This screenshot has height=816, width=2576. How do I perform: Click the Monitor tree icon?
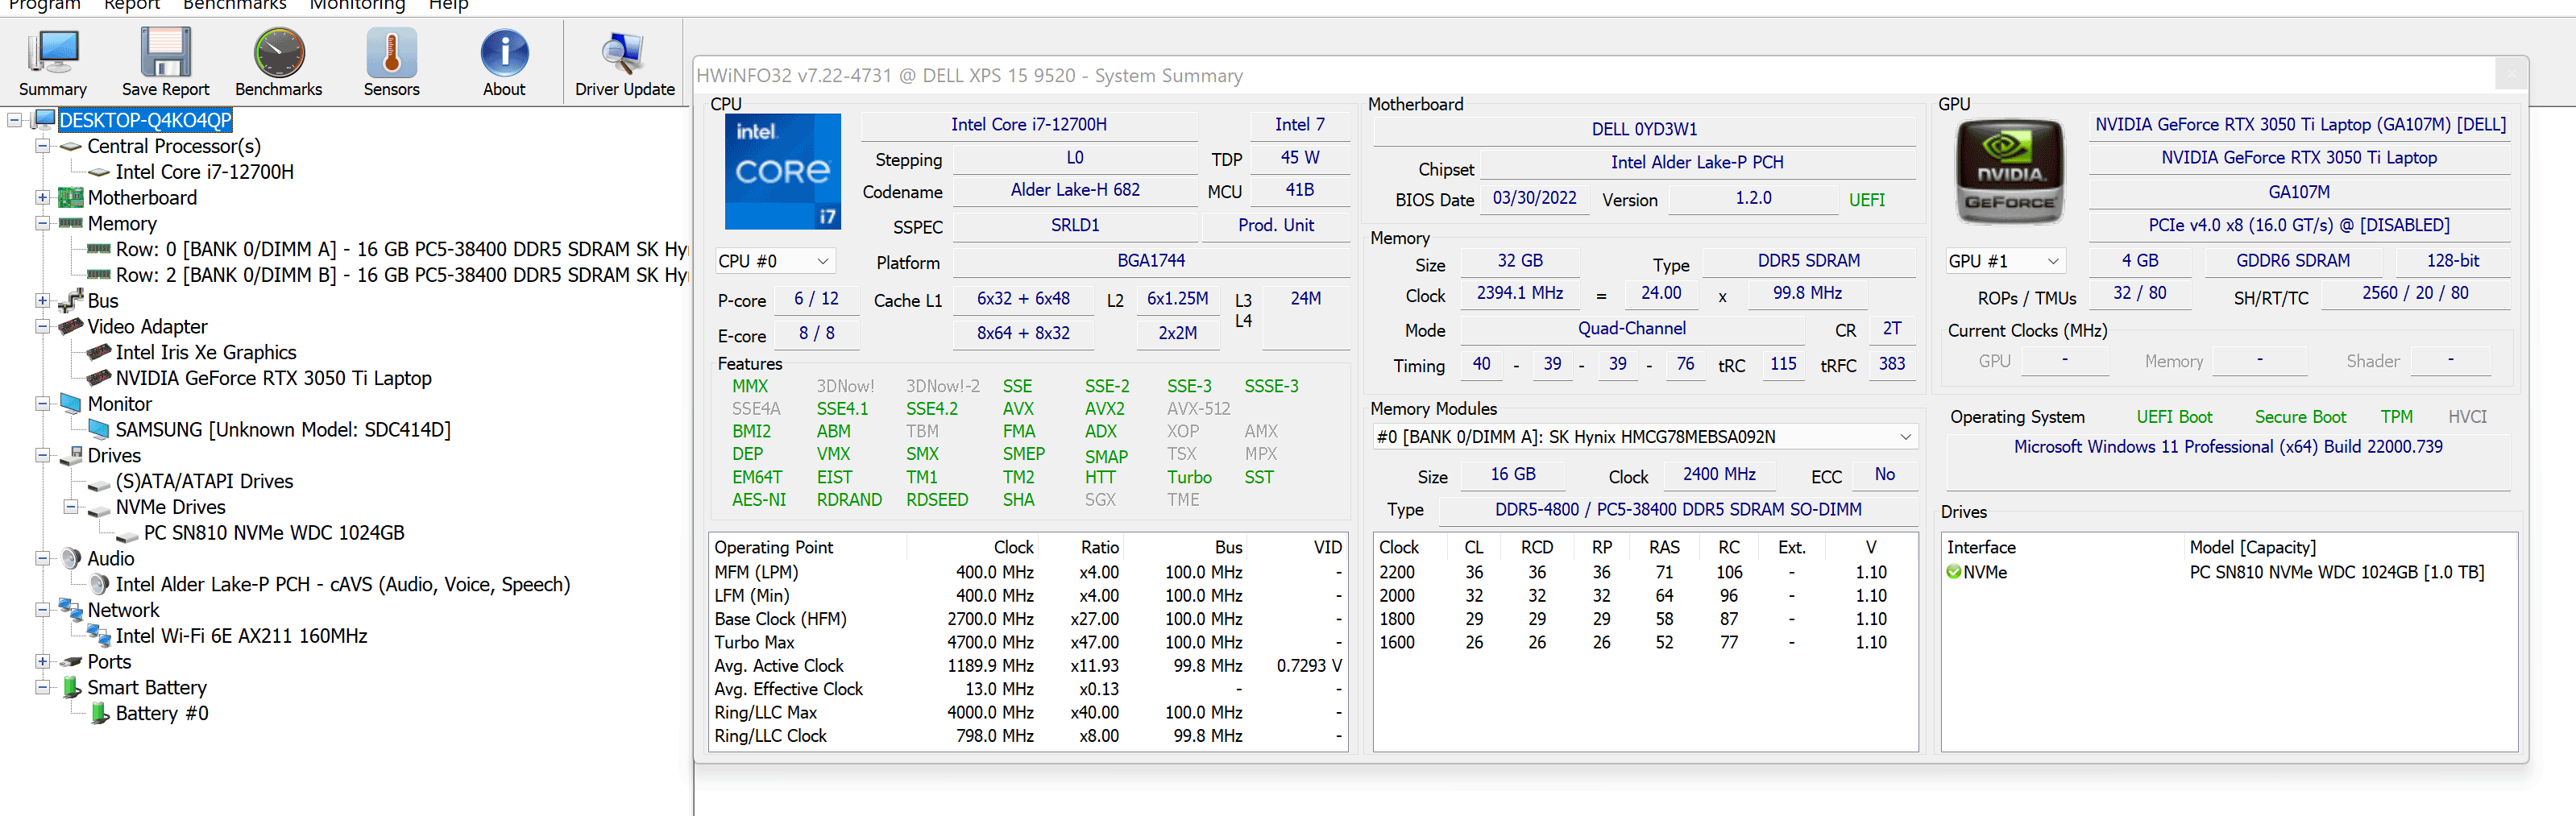pyautogui.click(x=70, y=404)
